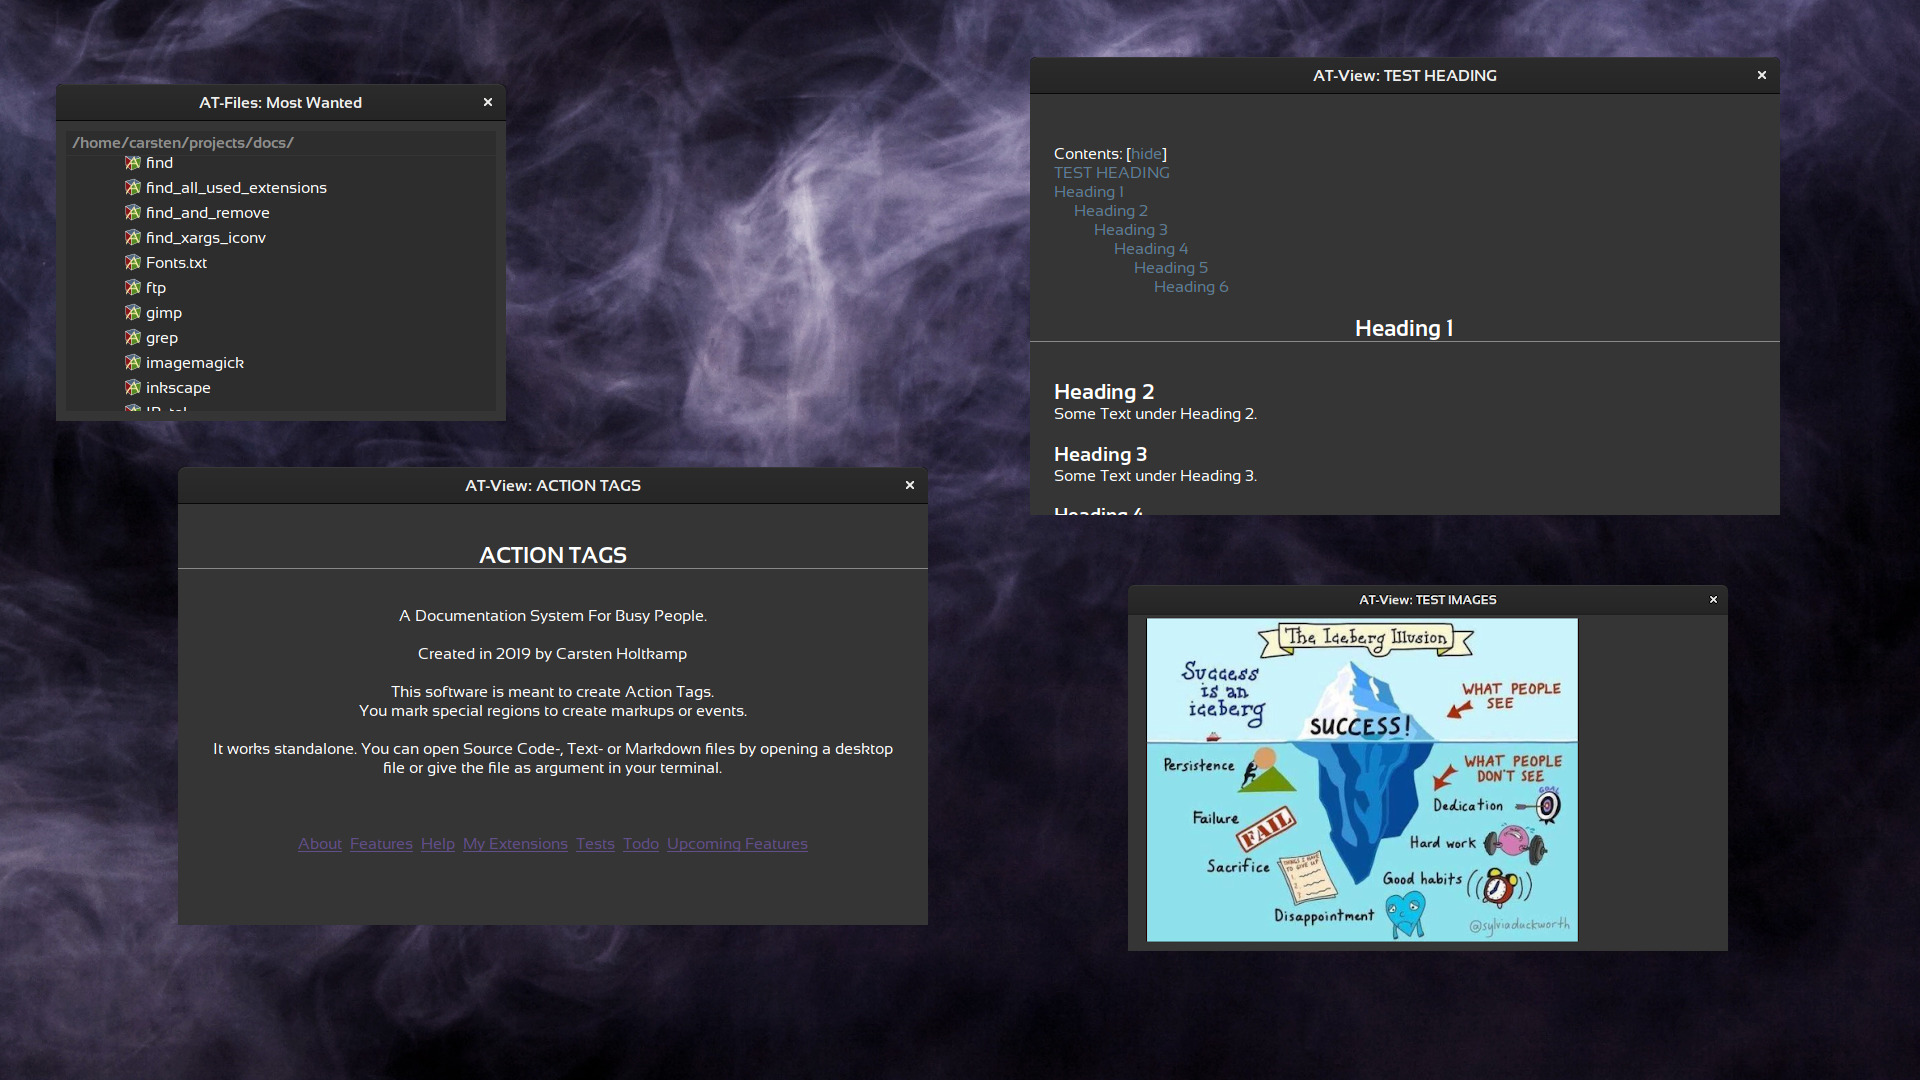
Task: Click the Heading 3 section title
Action: pyautogui.click(x=1100, y=454)
